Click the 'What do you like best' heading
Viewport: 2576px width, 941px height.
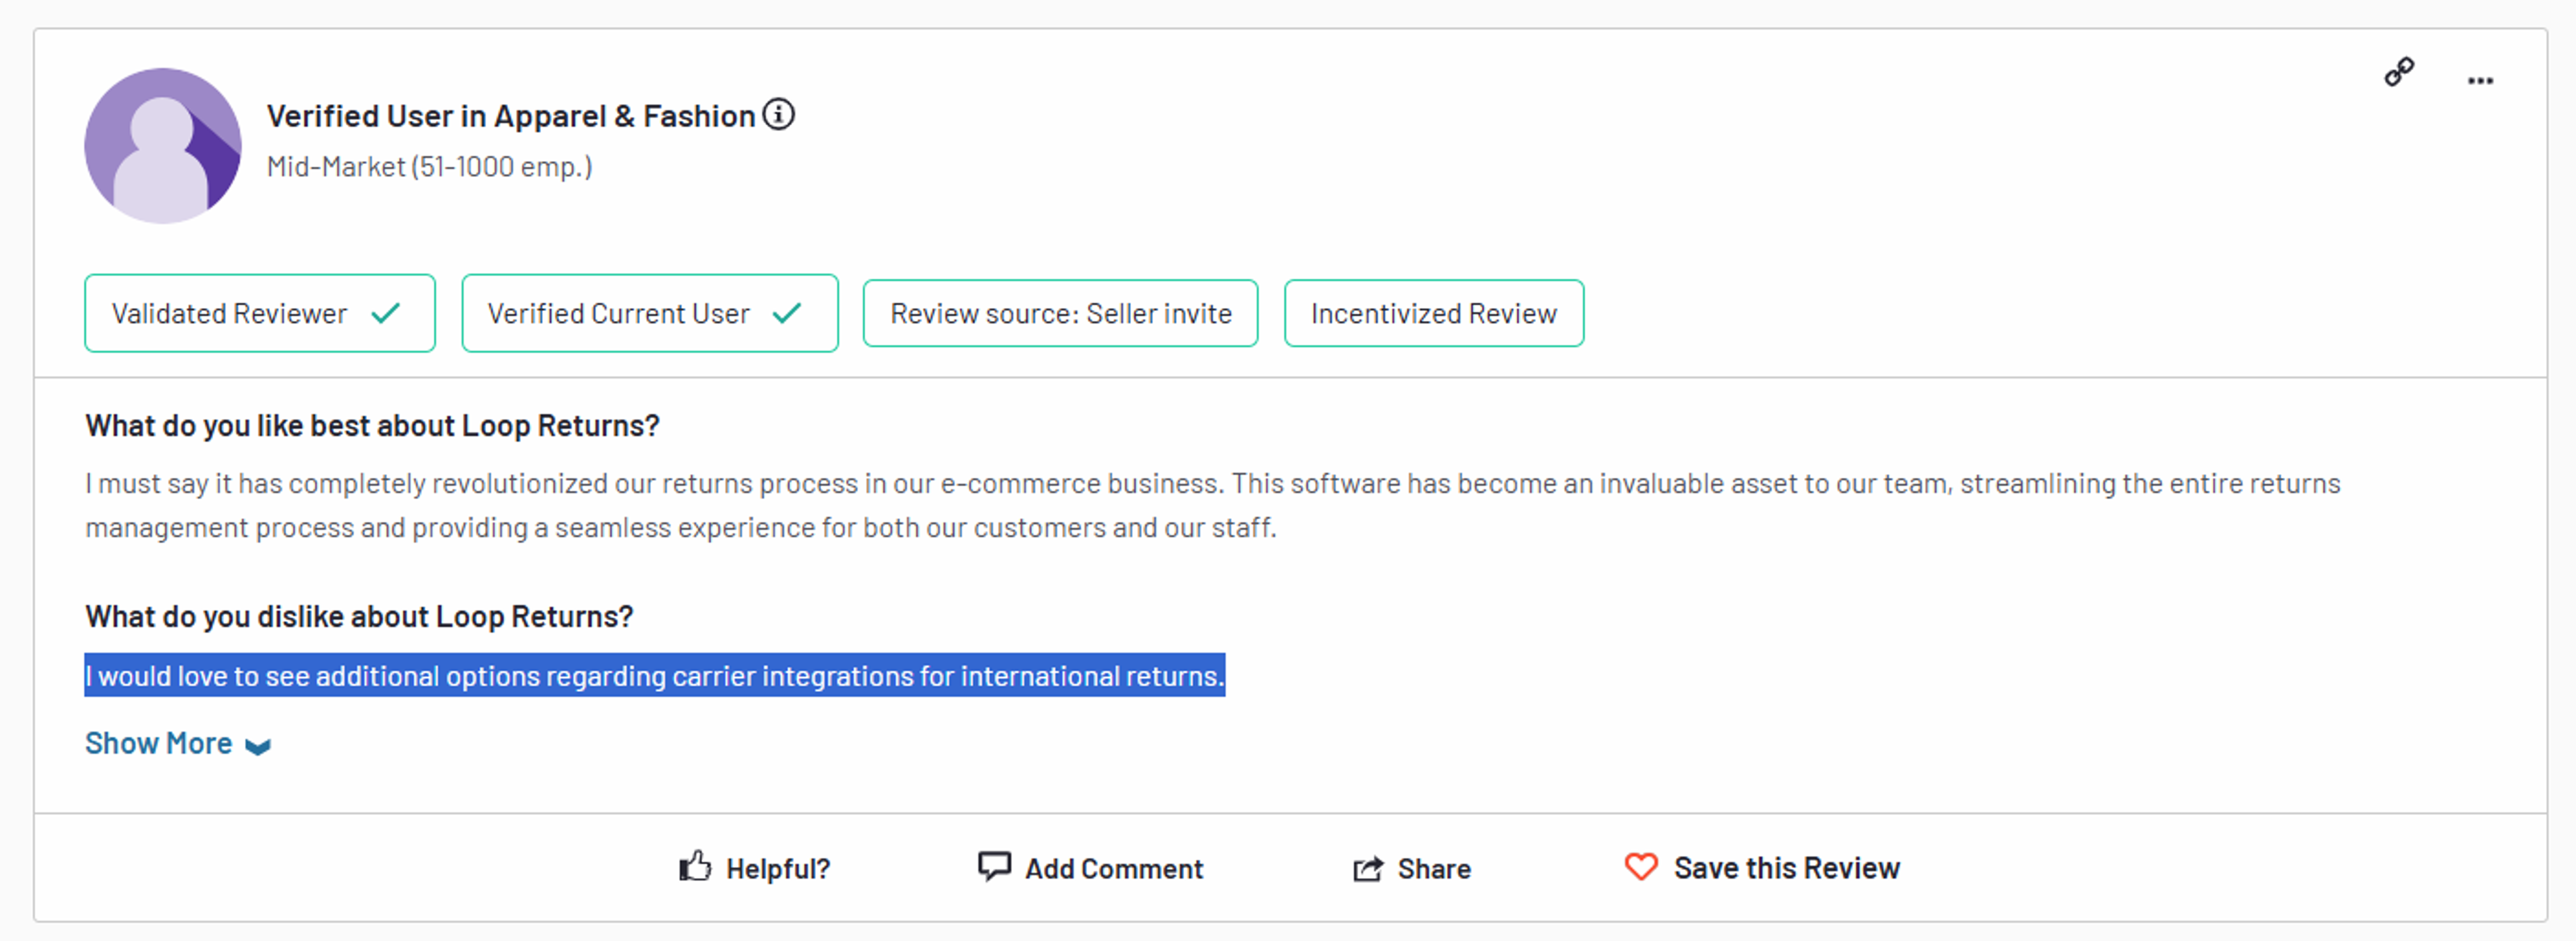pyautogui.click(x=372, y=426)
